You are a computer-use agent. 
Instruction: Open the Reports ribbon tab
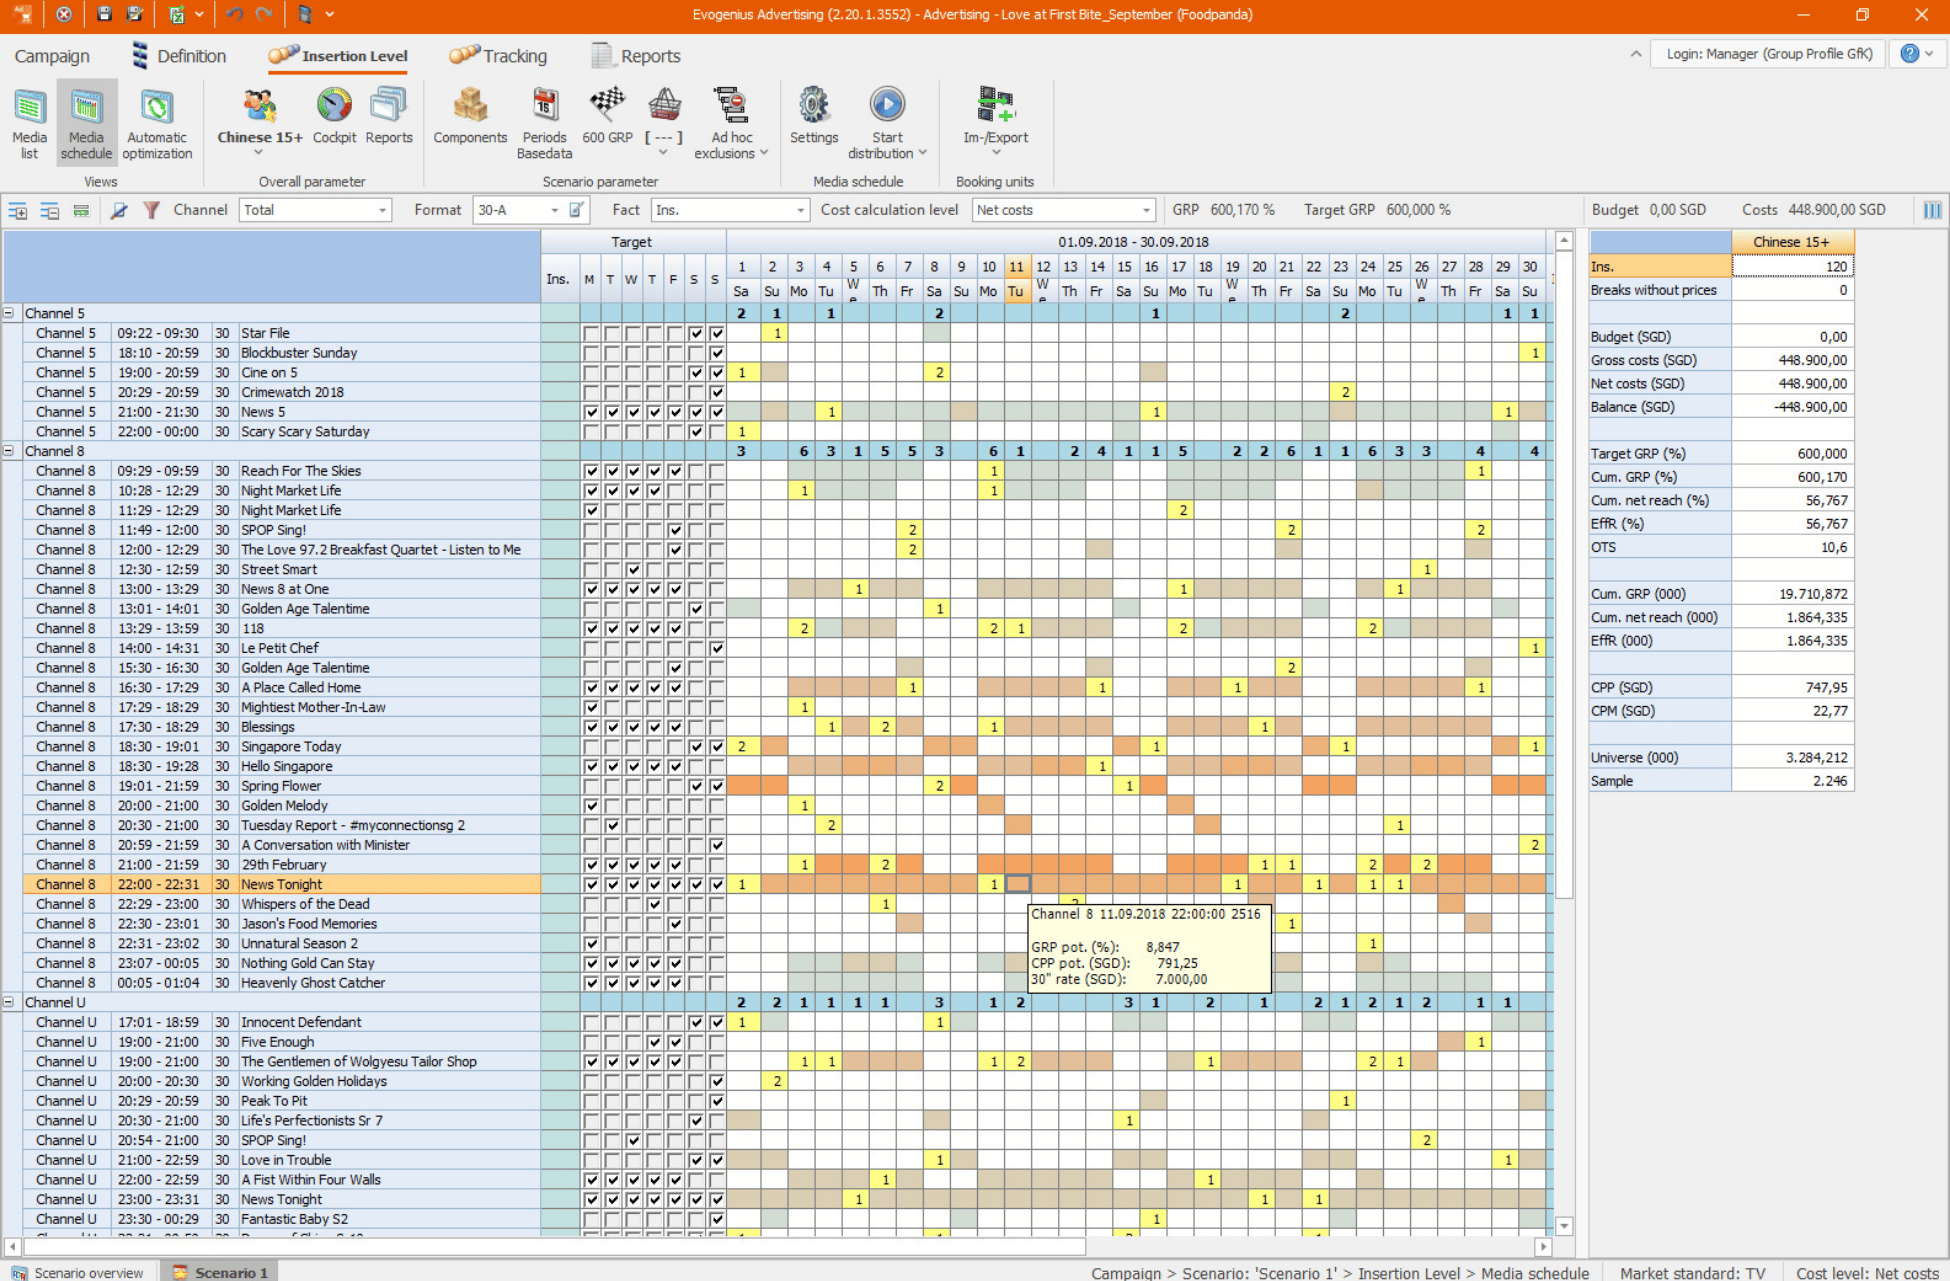(636, 56)
